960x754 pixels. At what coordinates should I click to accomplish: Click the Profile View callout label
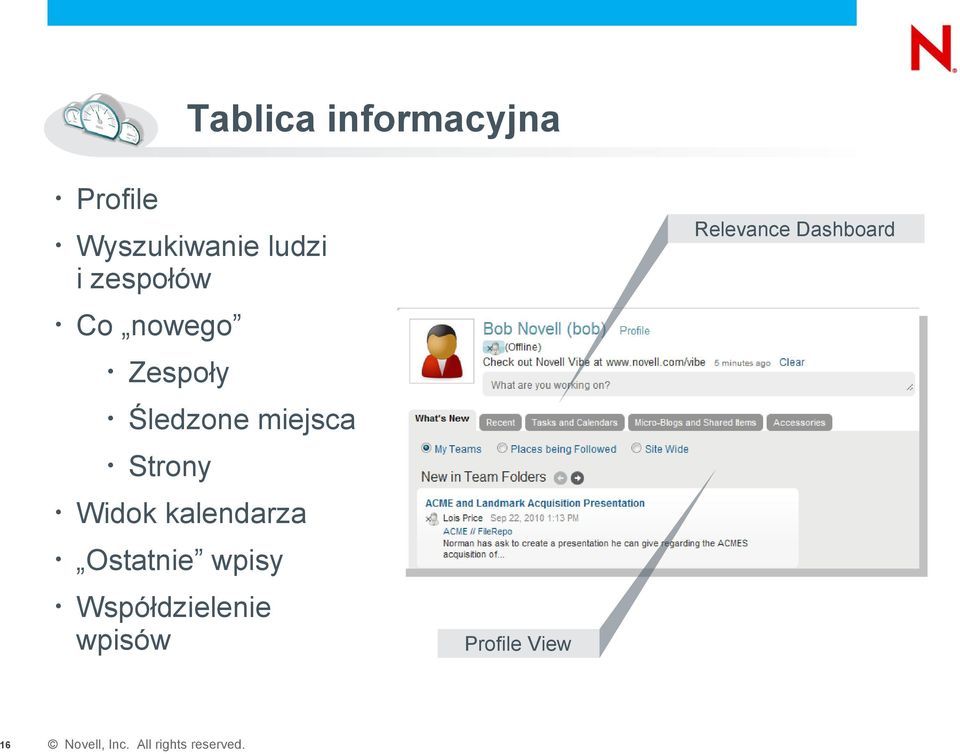pos(518,644)
